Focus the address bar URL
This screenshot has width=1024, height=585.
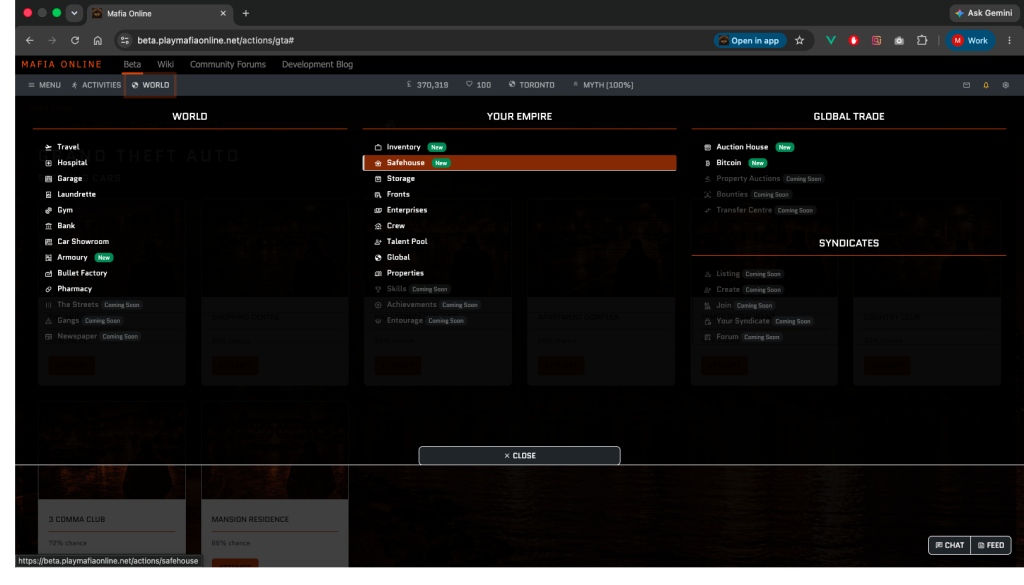(x=216, y=40)
